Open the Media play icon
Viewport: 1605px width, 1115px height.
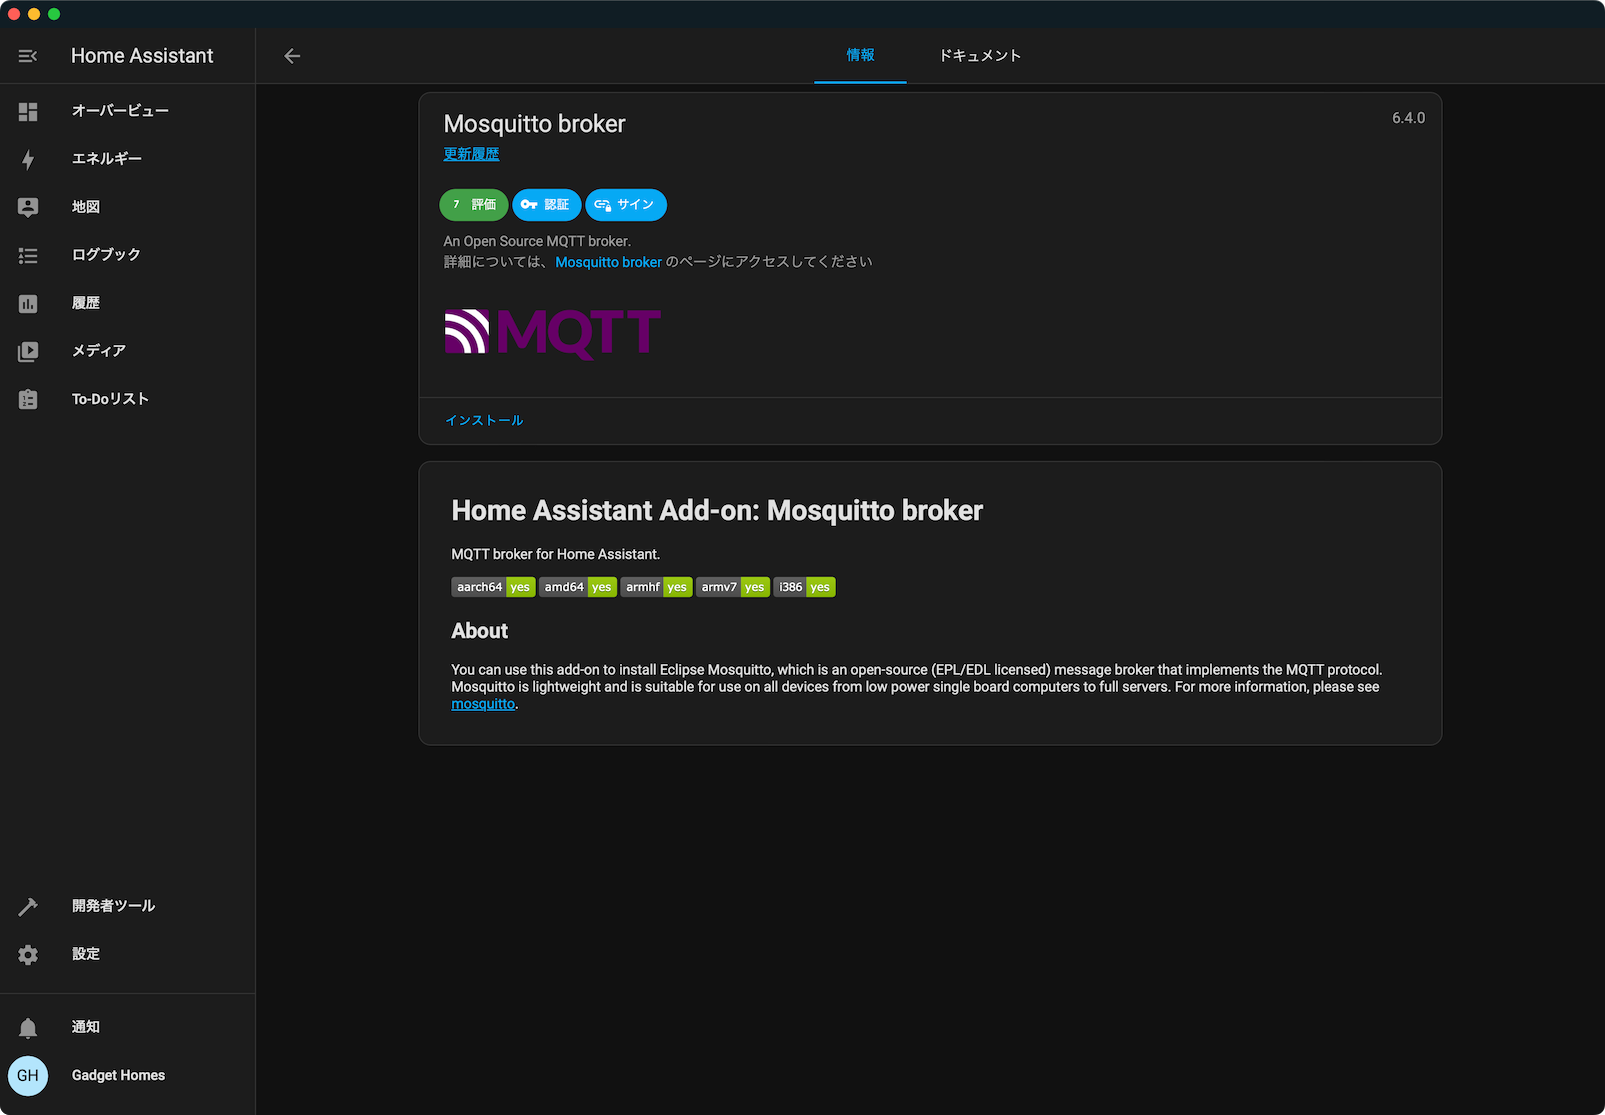pyautogui.click(x=28, y=351)
